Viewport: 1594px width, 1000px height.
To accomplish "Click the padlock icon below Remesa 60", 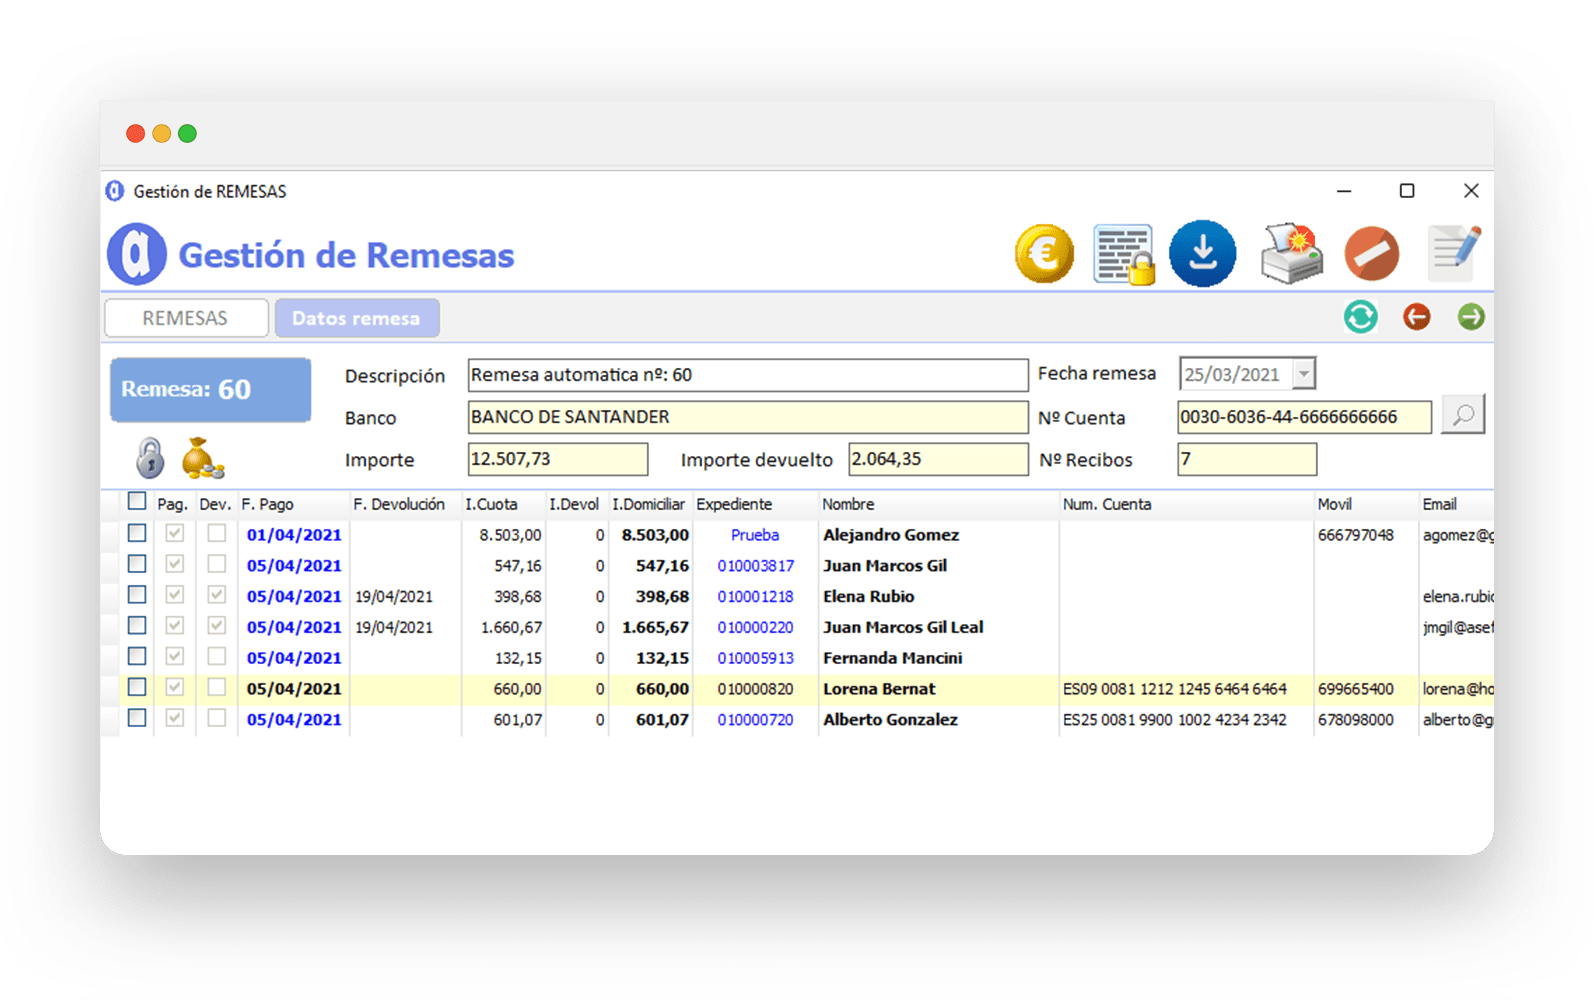I will [150, 458].
